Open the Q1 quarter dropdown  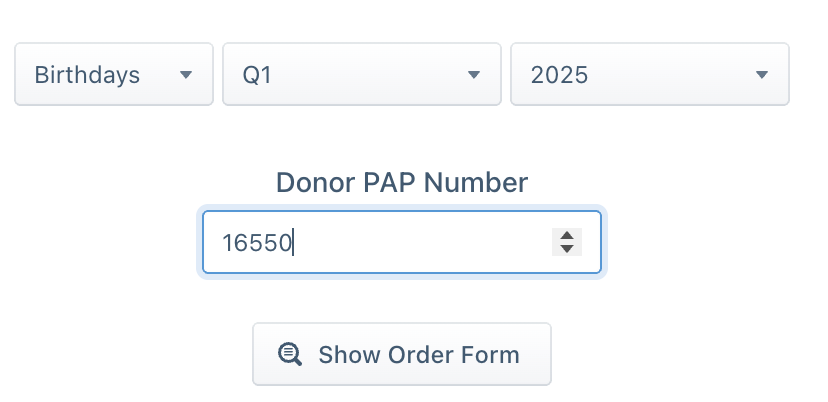coord(362,74)
